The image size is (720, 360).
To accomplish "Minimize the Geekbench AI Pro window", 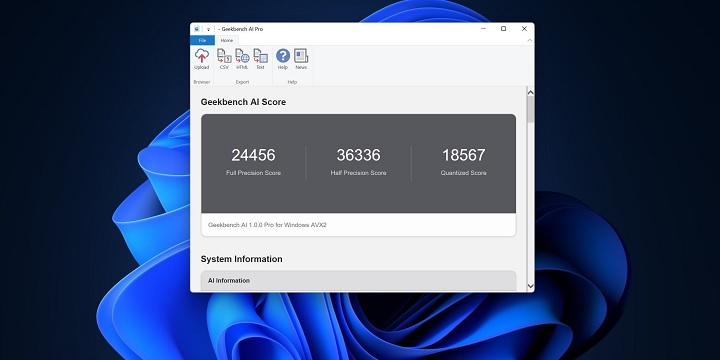I will (x=484, y=28).
